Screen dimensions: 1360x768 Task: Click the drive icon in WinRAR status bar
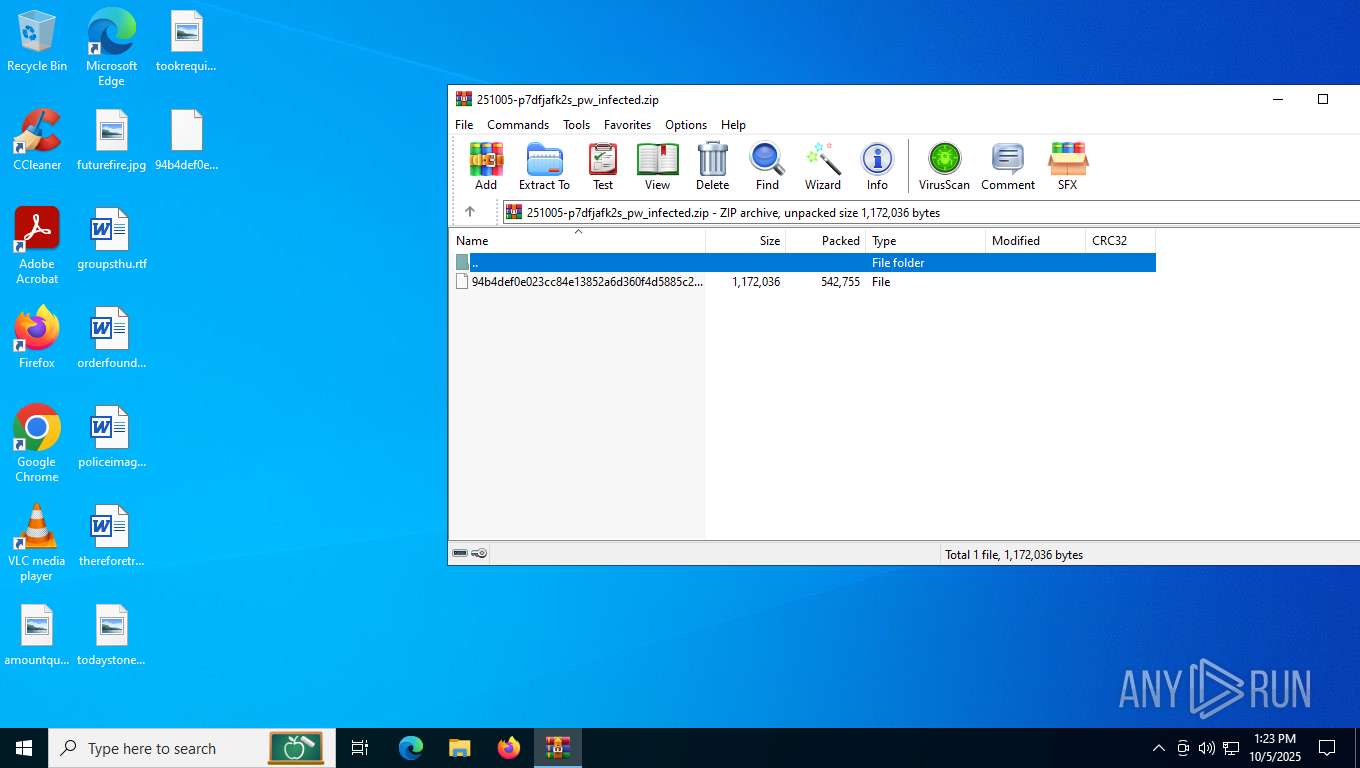click(460, 553)
